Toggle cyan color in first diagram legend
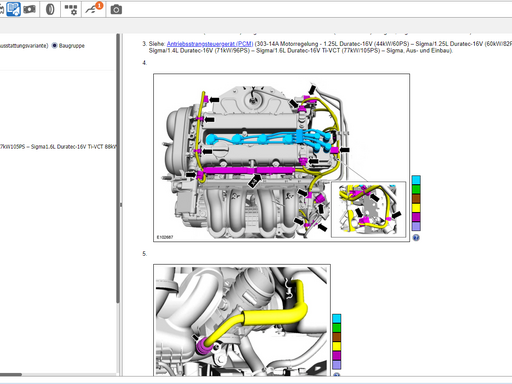 pyautogui.click(x=416, y=180)
